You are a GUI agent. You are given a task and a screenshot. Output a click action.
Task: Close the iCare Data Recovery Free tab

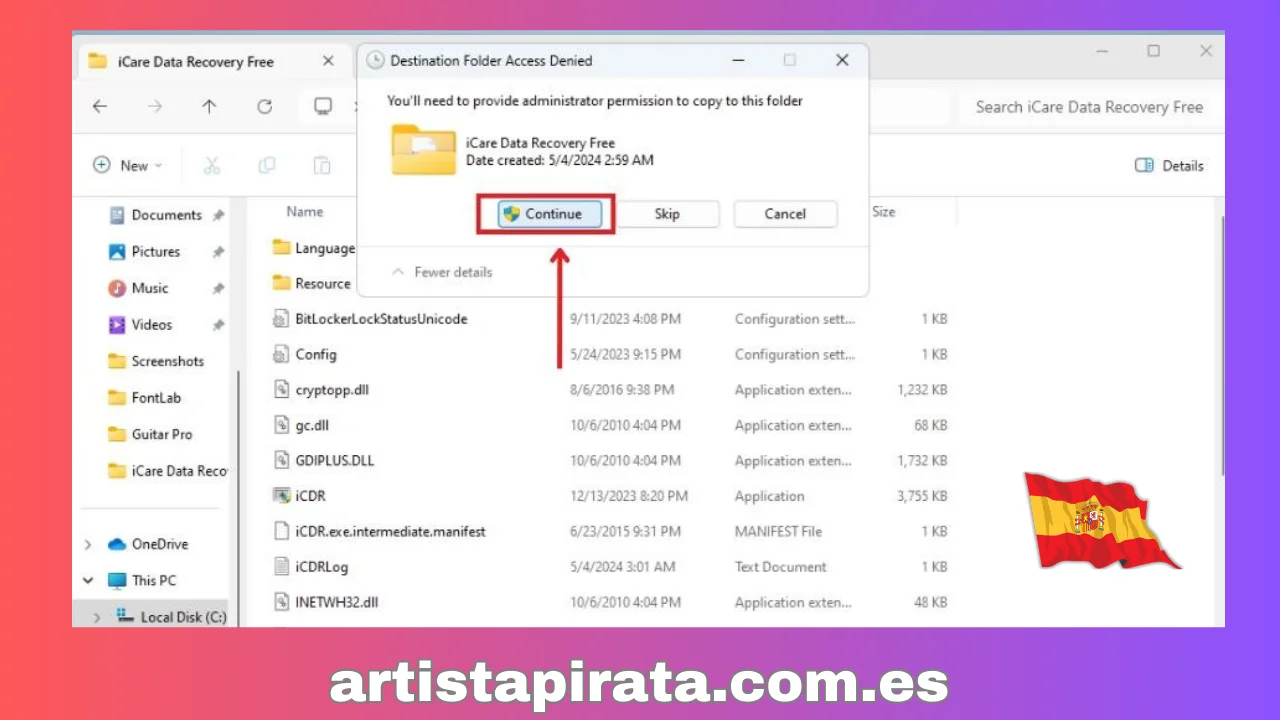[328, 61]
